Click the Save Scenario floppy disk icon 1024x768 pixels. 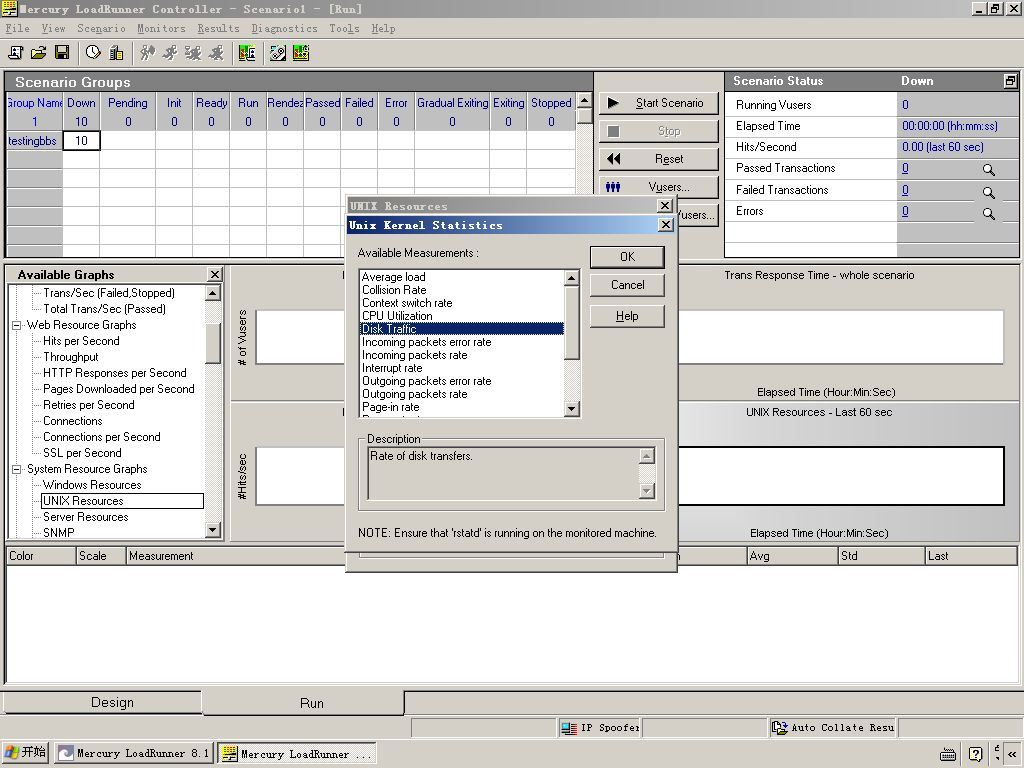(x=62, y=53)
